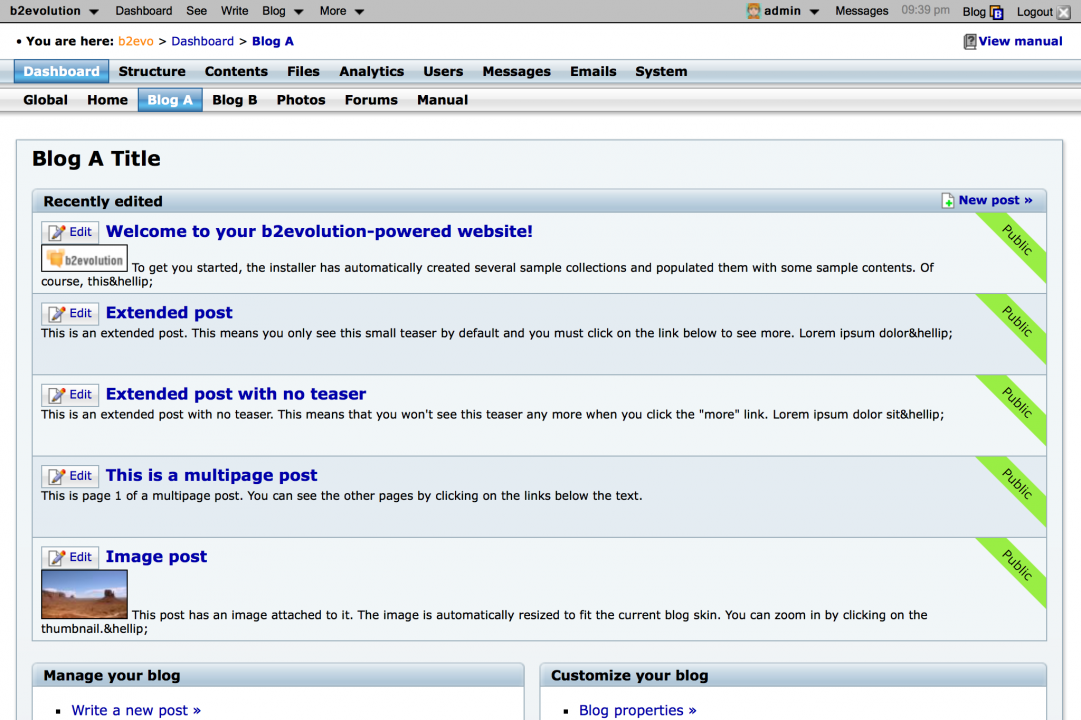Click 'Blog properties »' link

coord(638,710)
